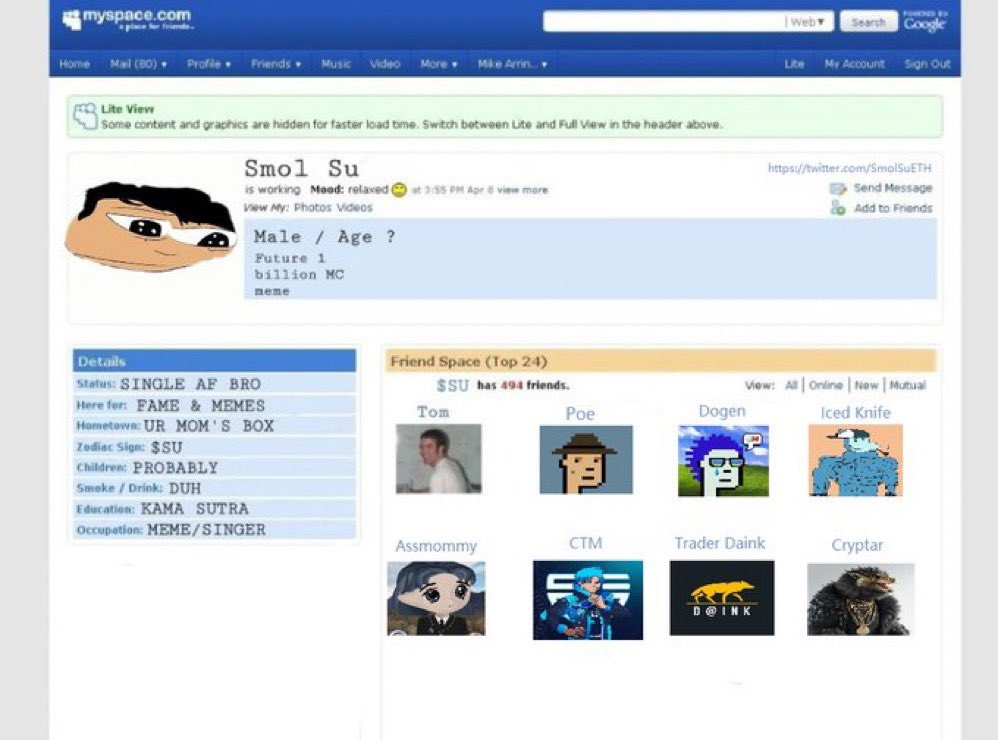Click friend name Assmommy

point(436,546)
